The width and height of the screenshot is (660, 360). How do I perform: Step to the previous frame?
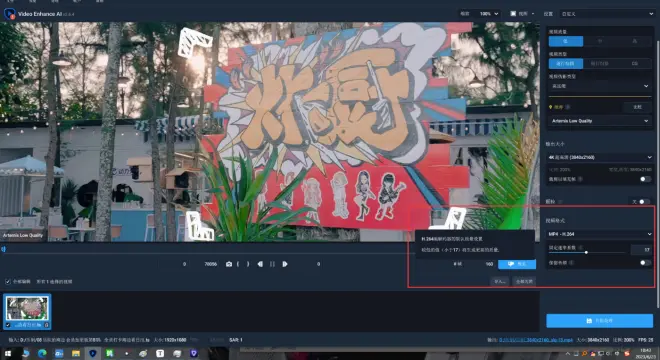point(260,264)
